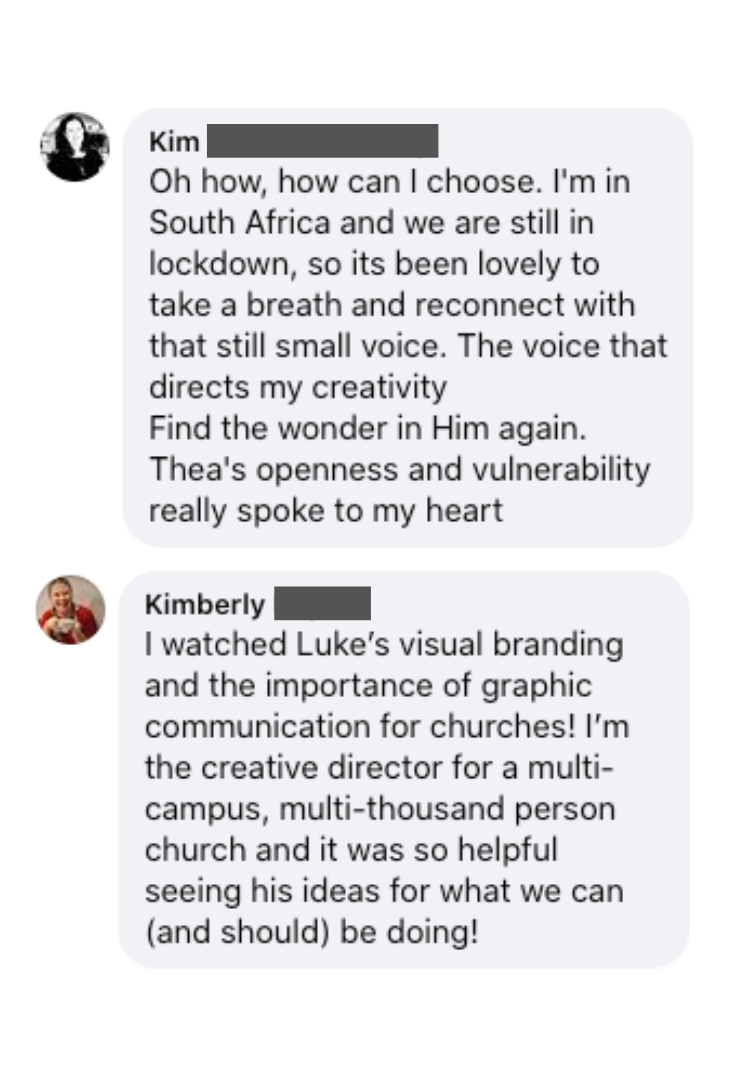Click the redacted surname next to Kim
This screenshot has width=741, height=1080.
pos(322,141)
